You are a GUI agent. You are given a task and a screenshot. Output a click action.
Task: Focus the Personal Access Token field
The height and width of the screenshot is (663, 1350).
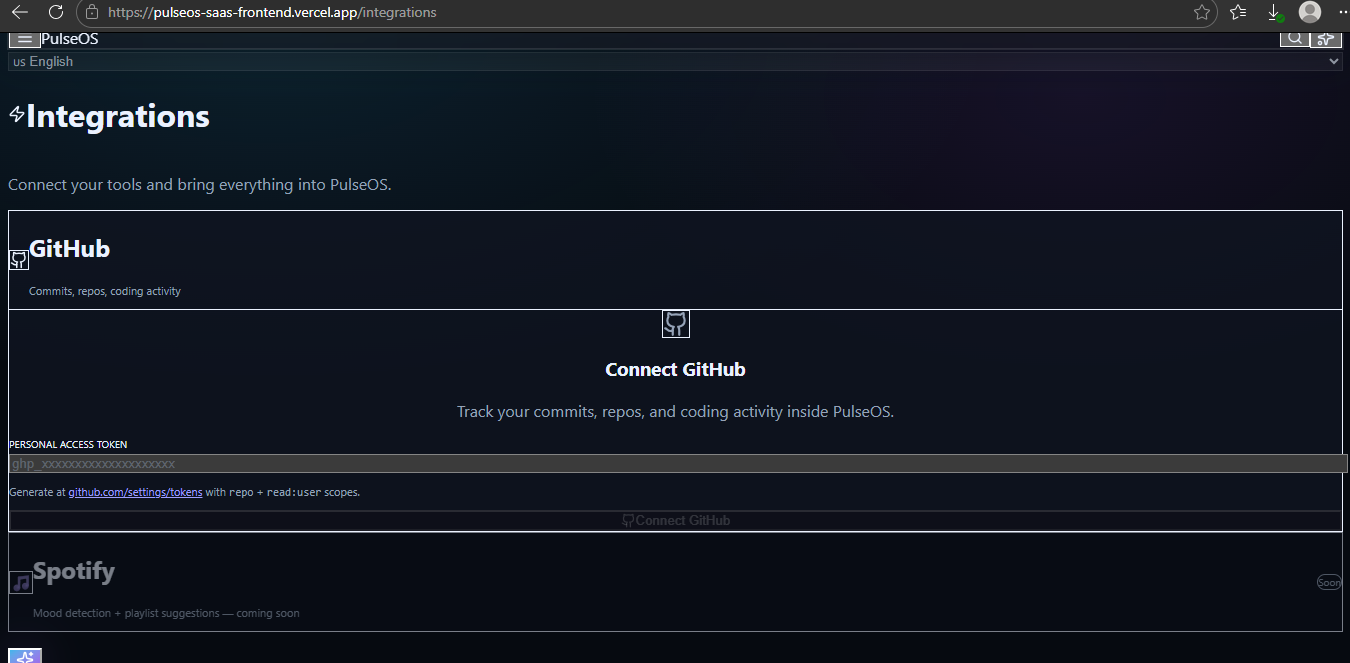click(678, 463)
